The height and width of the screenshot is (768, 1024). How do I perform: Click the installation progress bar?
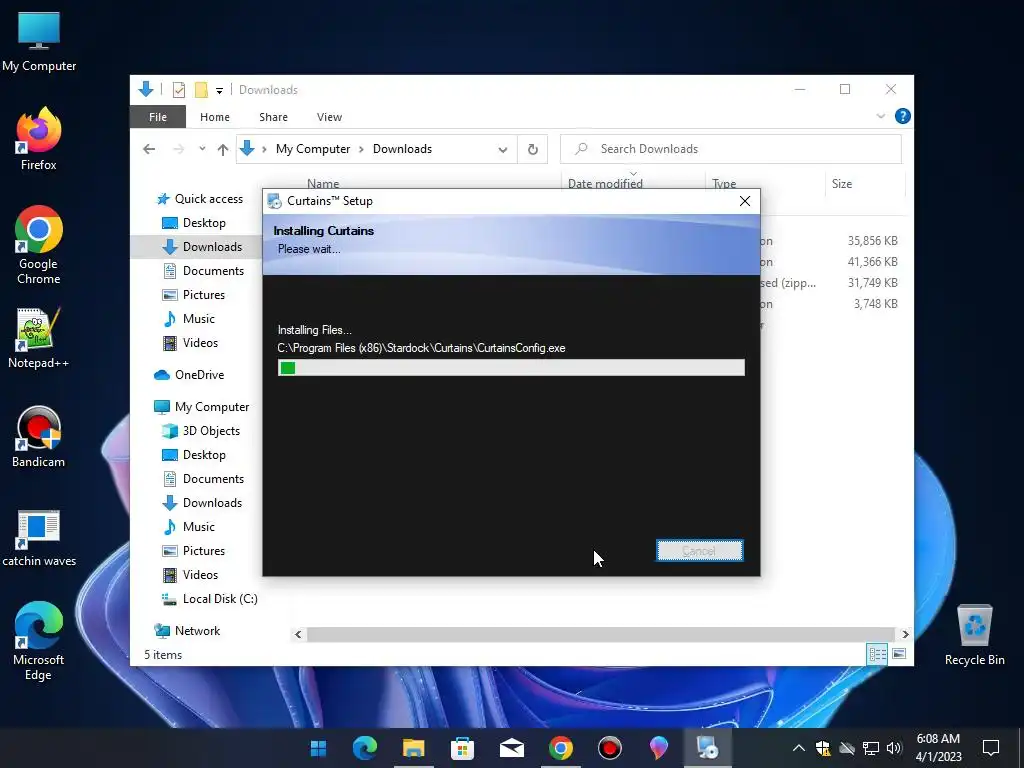click(511, 368)
